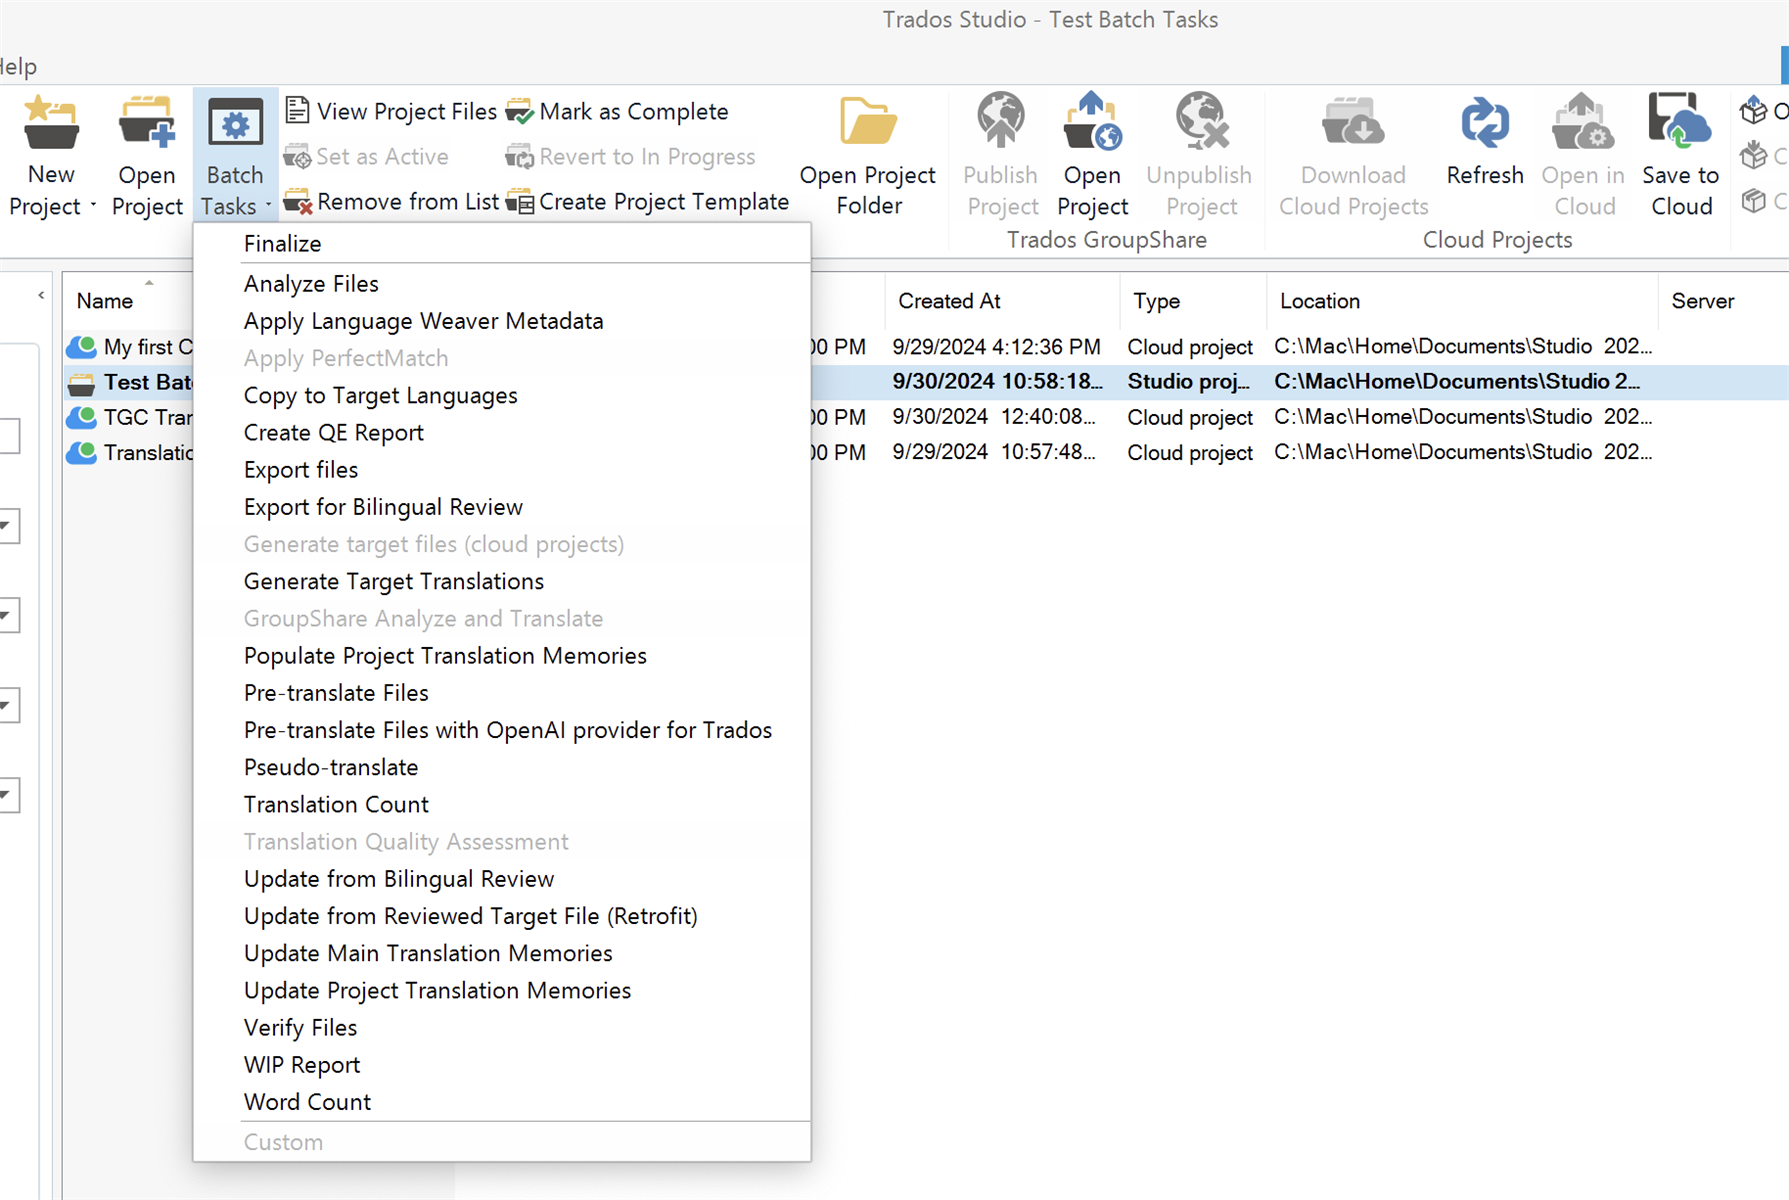Open Project Folder icon
1789x1200 pixels.
point(868,121)
